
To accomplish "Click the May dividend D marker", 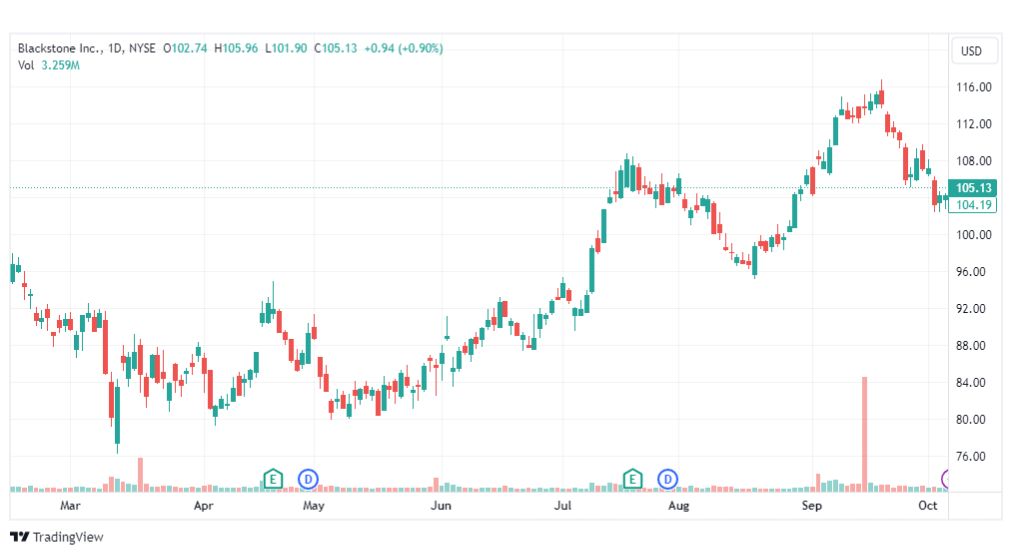I will pyautogui.click(x=309, y=479).
